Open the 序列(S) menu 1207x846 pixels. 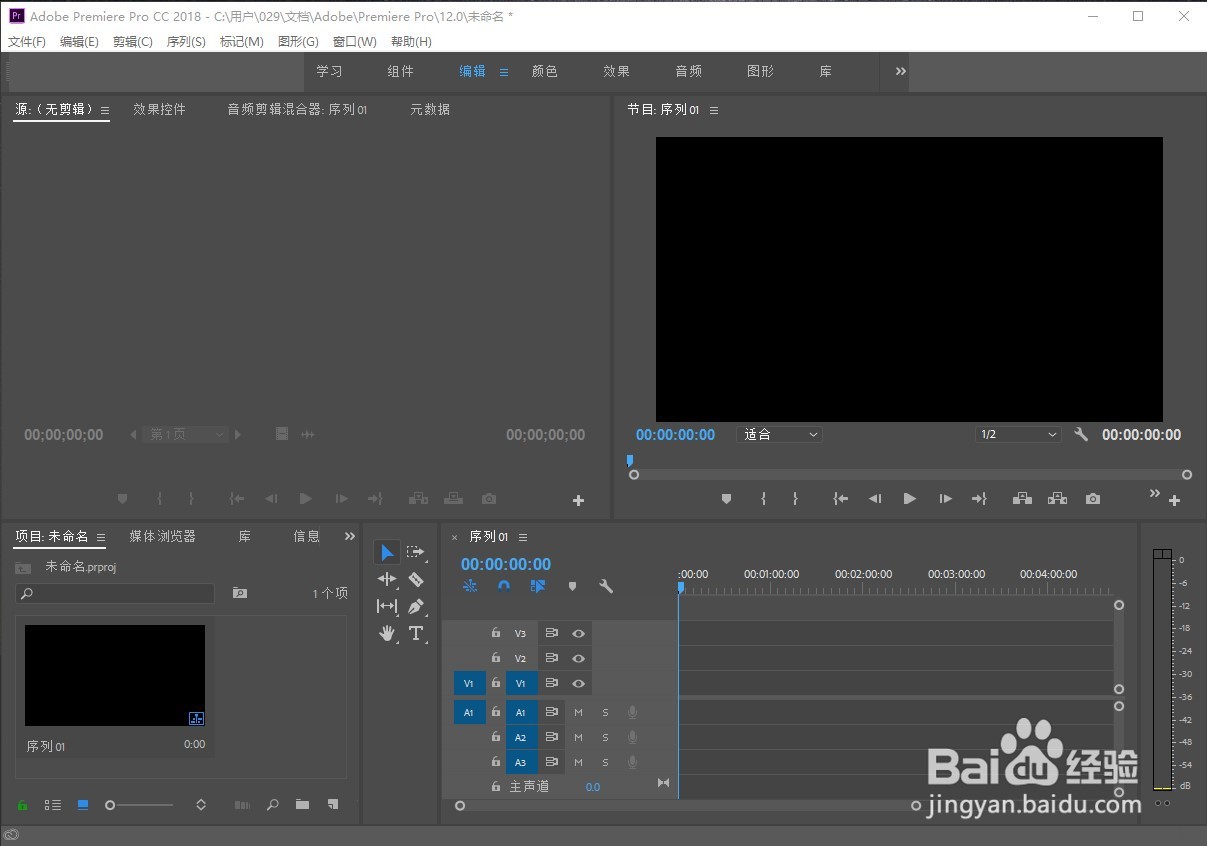tap(186, 42)
